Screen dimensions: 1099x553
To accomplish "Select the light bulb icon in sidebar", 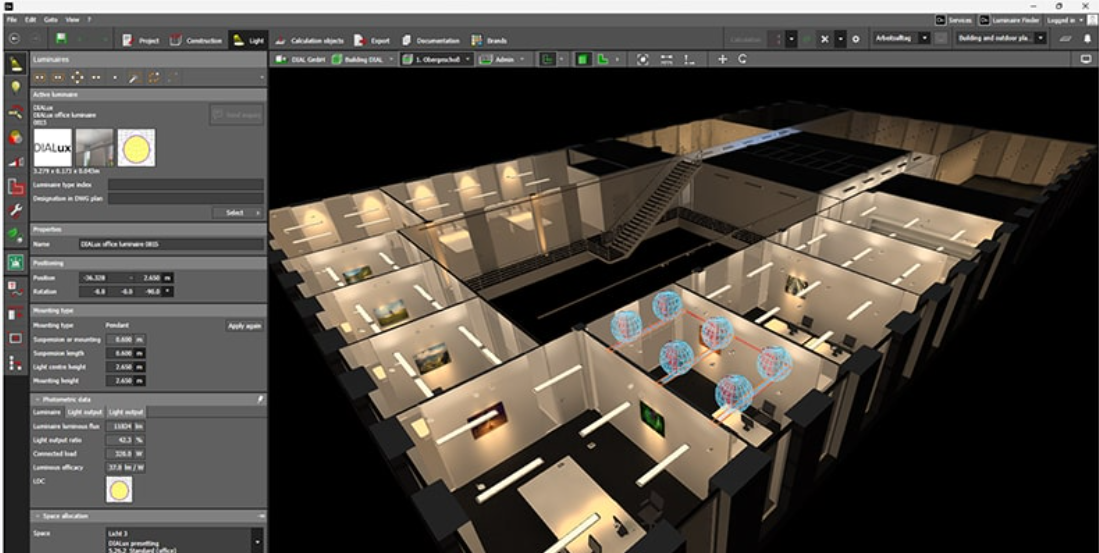I will (x=15, y=88).
